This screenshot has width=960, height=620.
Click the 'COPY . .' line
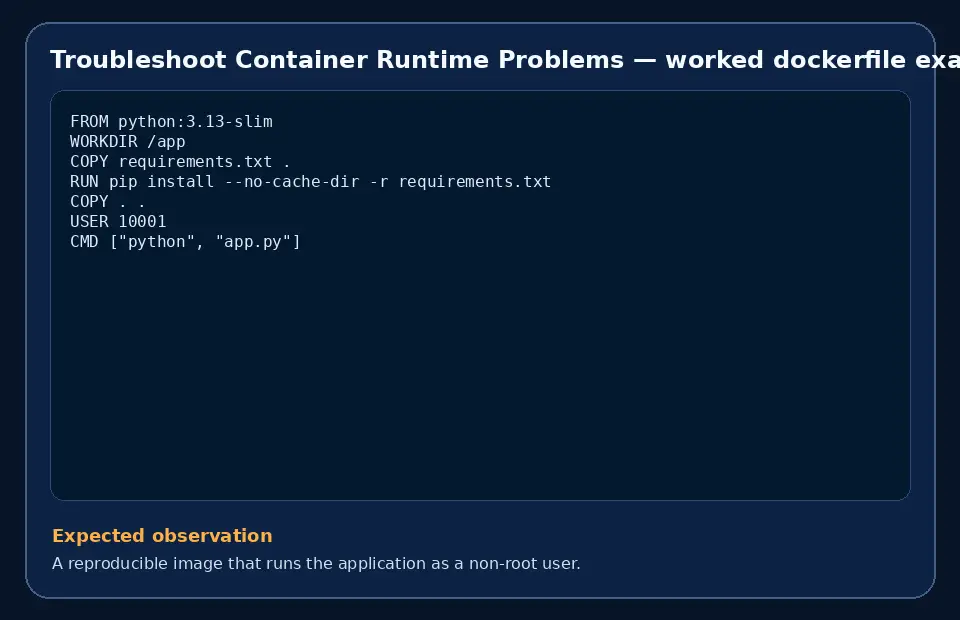pyautogui.click(x=108, y=201)
